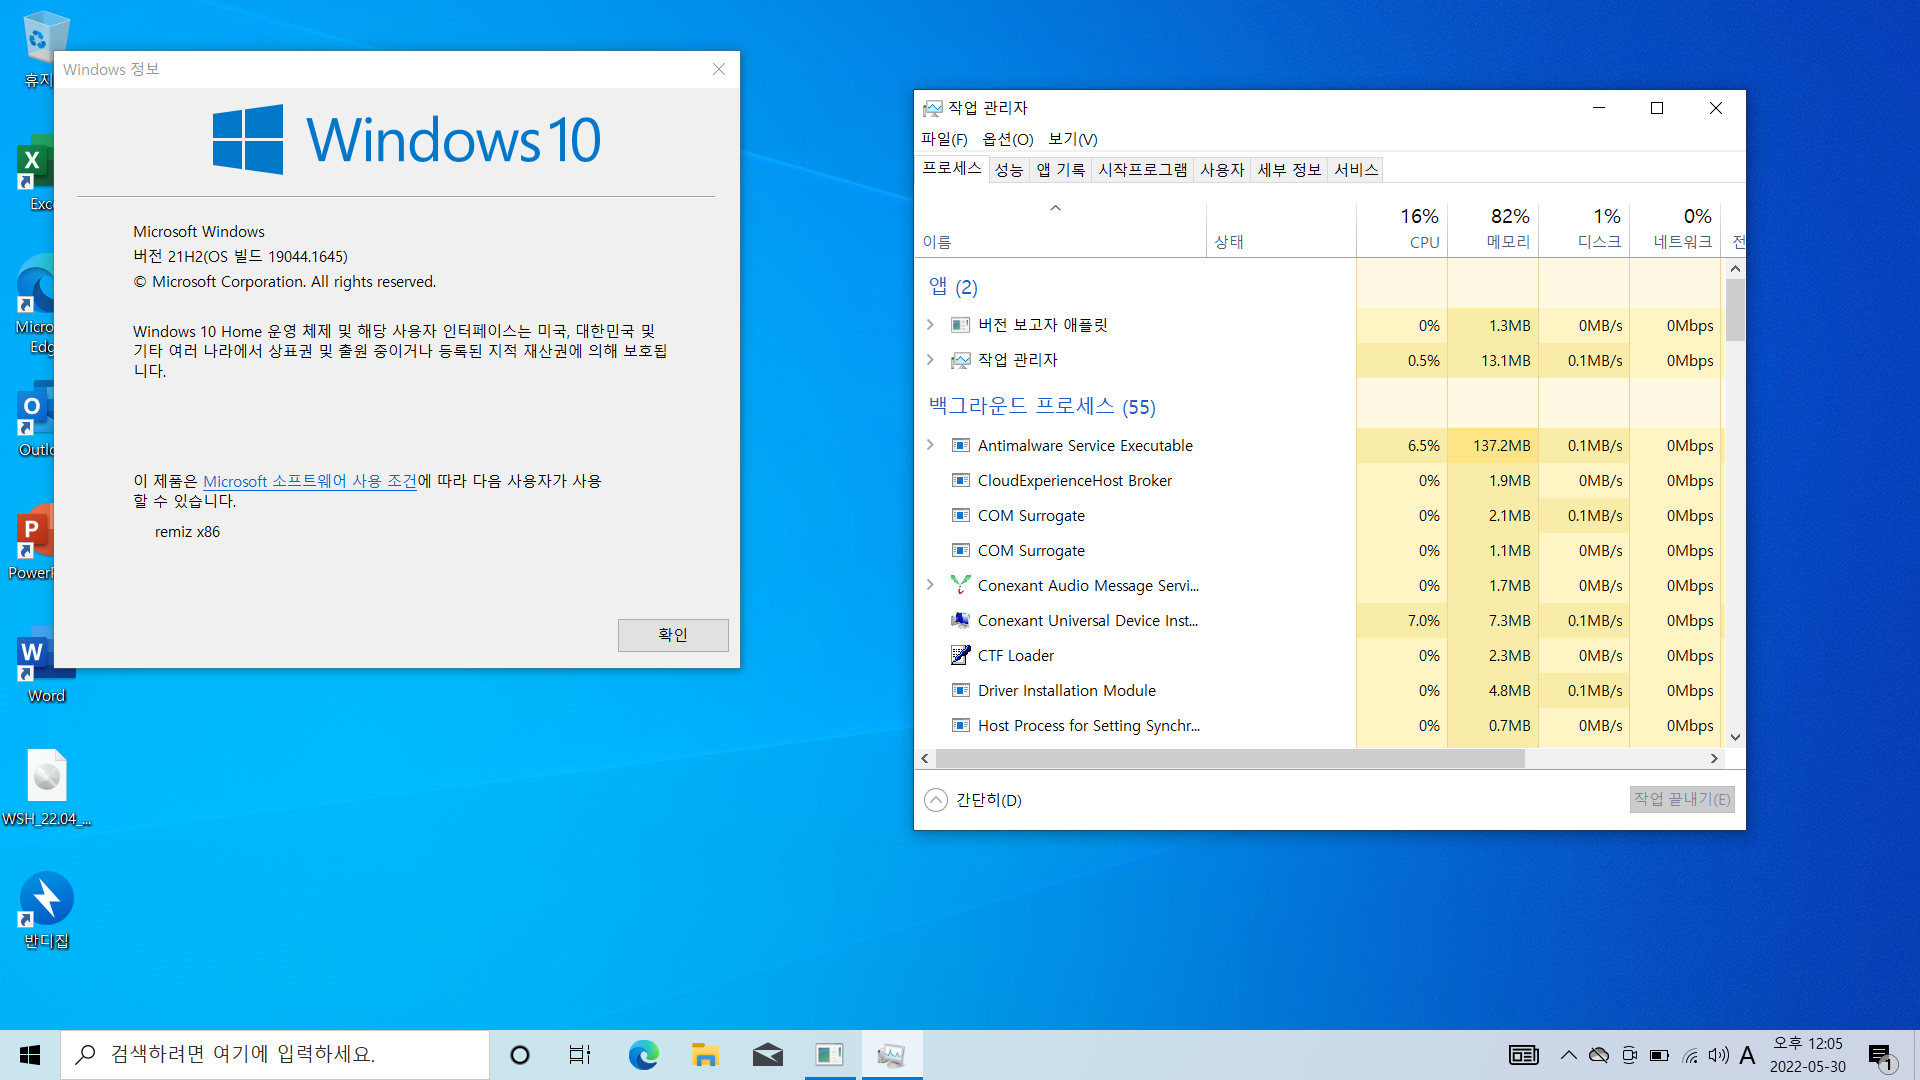Switch to Task Manager taskbar button
Viewport: 1920px width, 1080px height.
891,1054
